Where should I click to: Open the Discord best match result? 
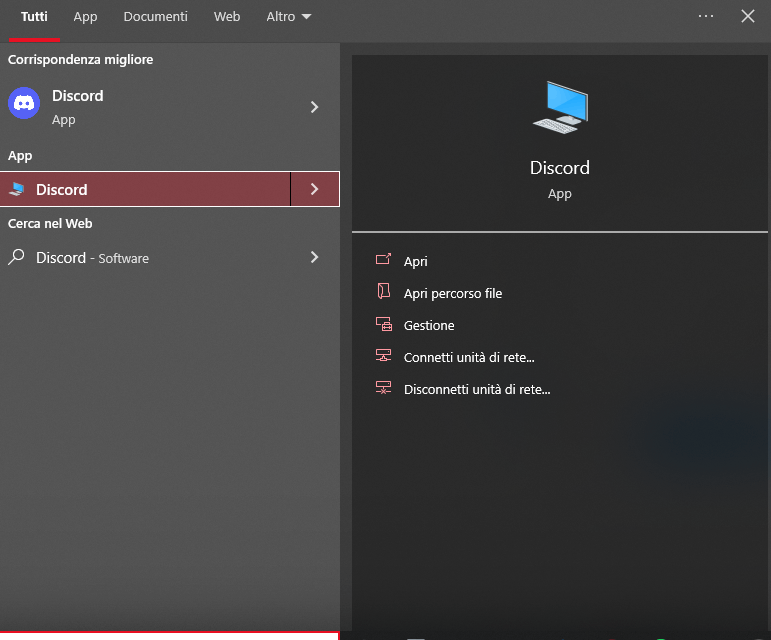(x=145, y=107)
